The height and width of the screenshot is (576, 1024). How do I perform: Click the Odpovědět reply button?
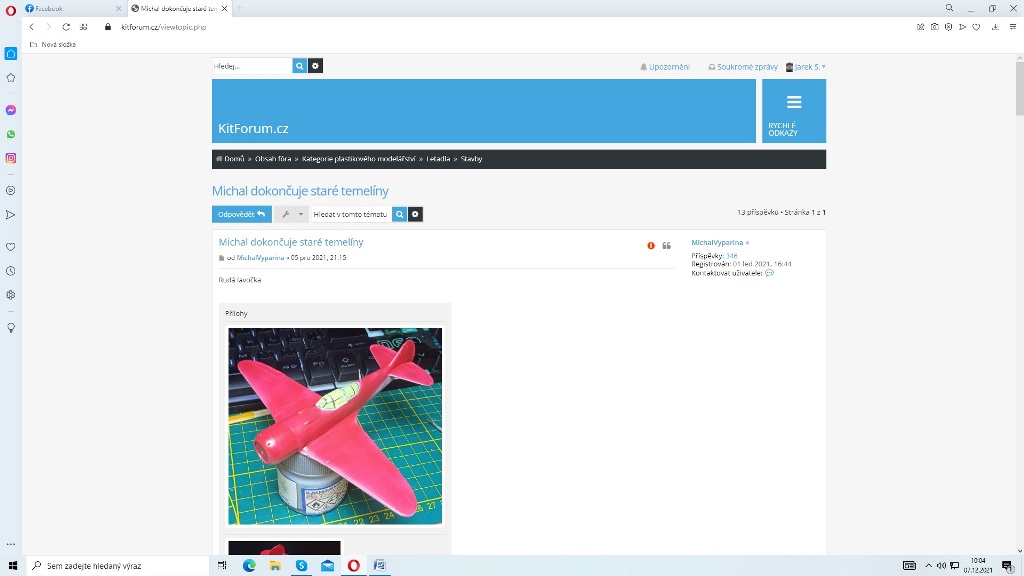click(241, 214)
